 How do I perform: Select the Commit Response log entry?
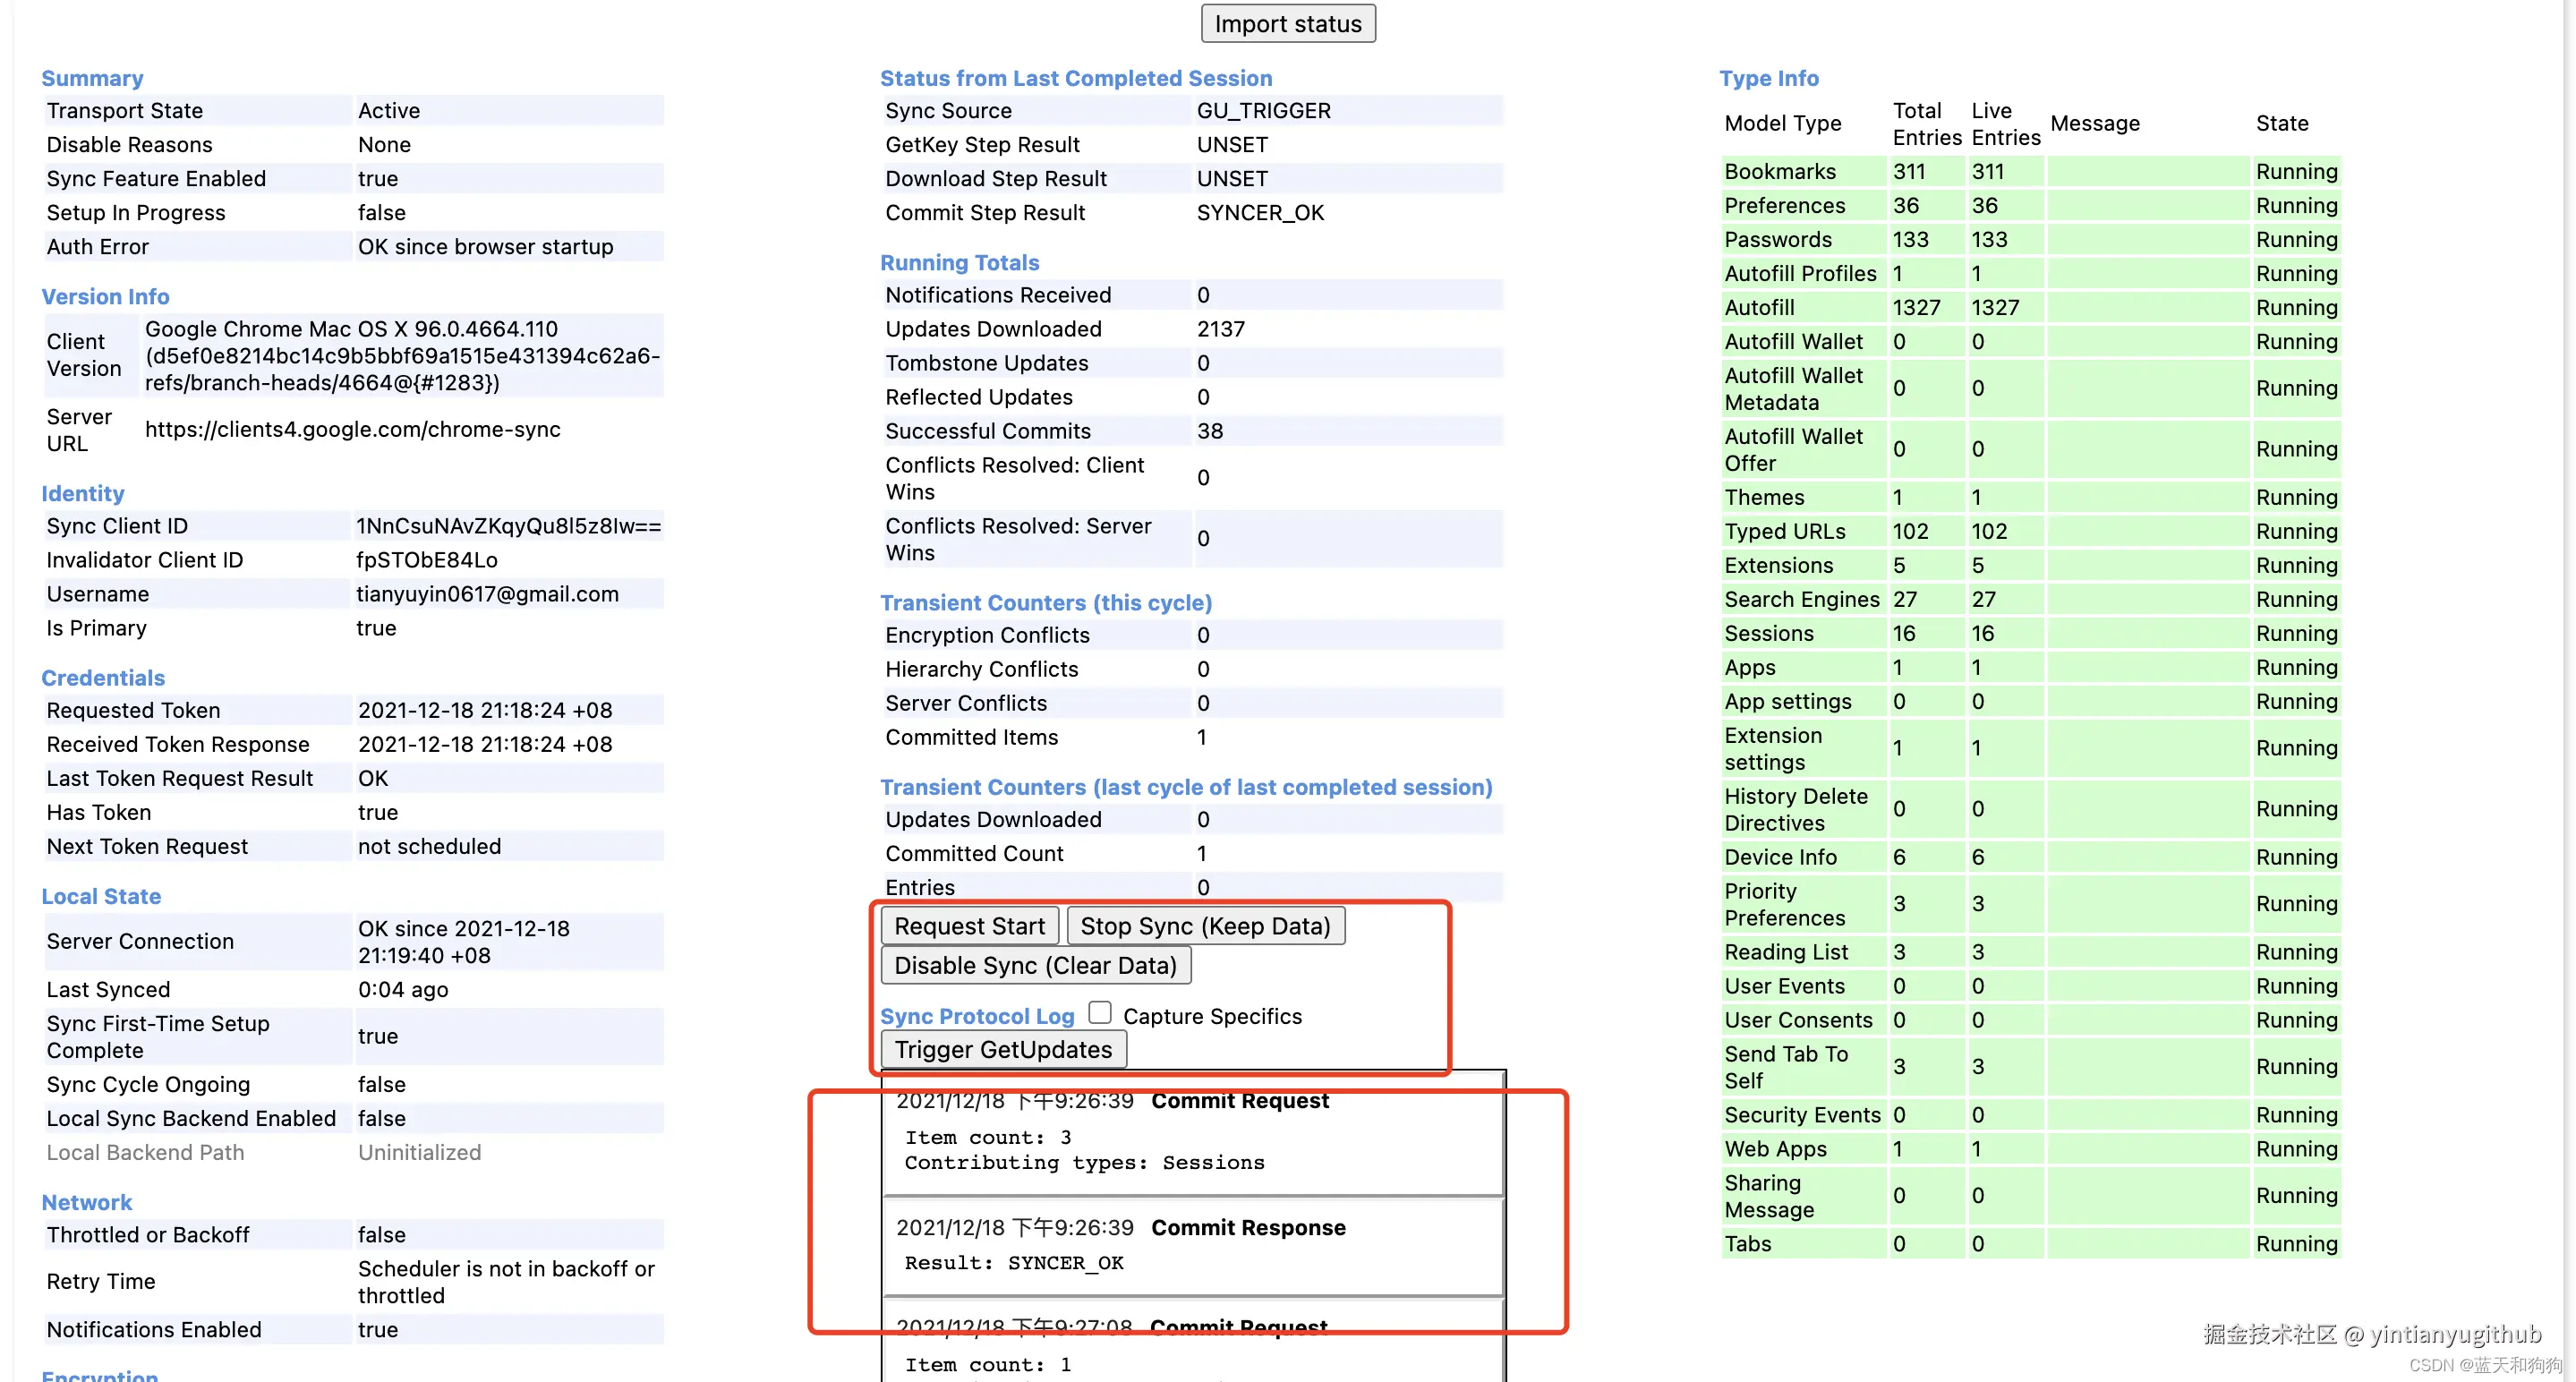pyautogui.click(x=1193, y=1244)
